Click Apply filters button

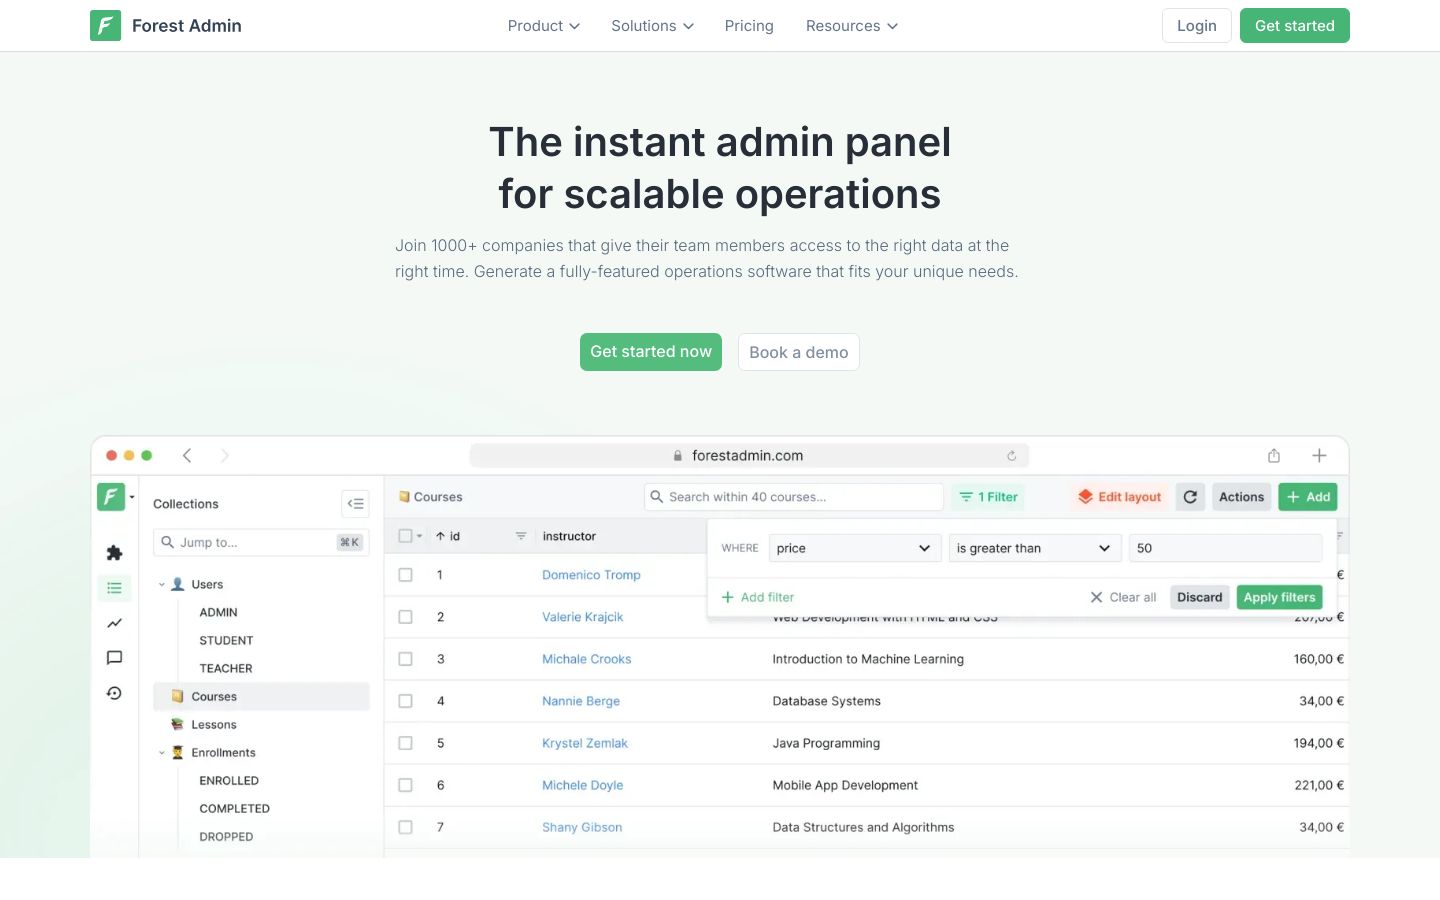[x=1279, y=597]
